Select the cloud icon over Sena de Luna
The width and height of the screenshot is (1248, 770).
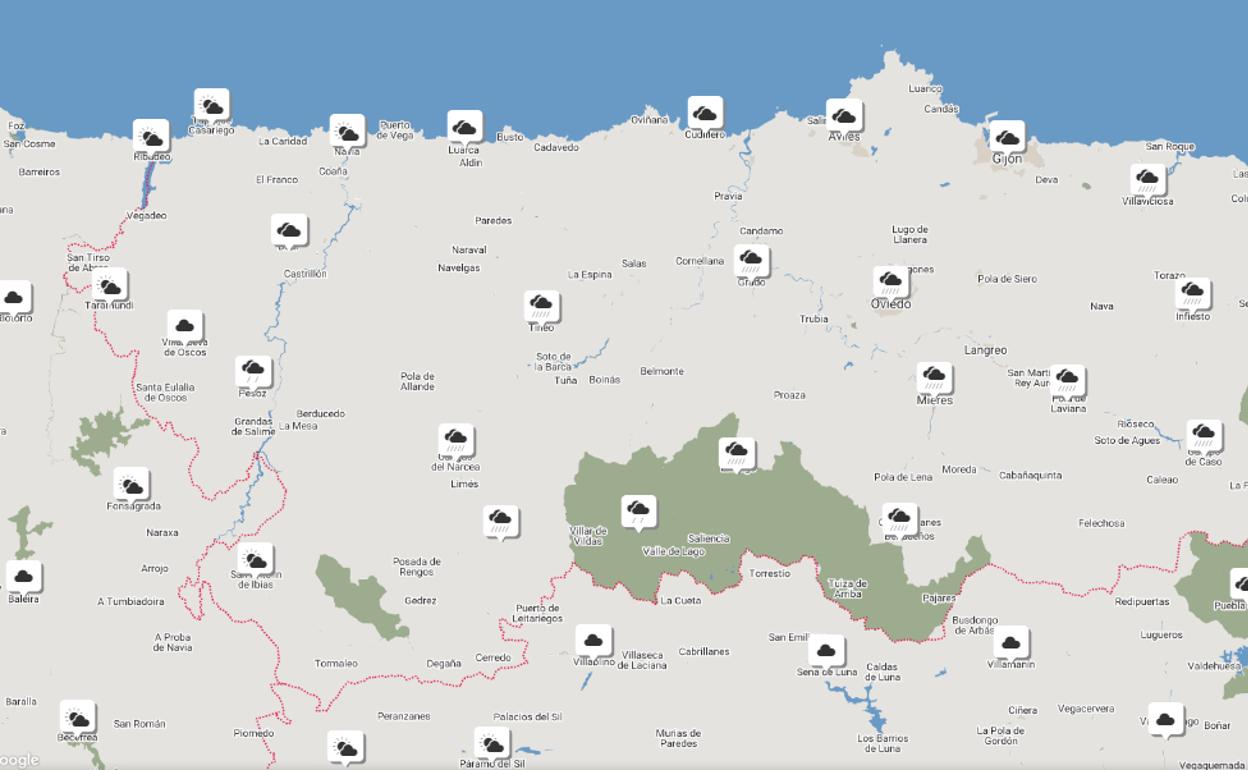pyautogui.click(x=826, y=651)
